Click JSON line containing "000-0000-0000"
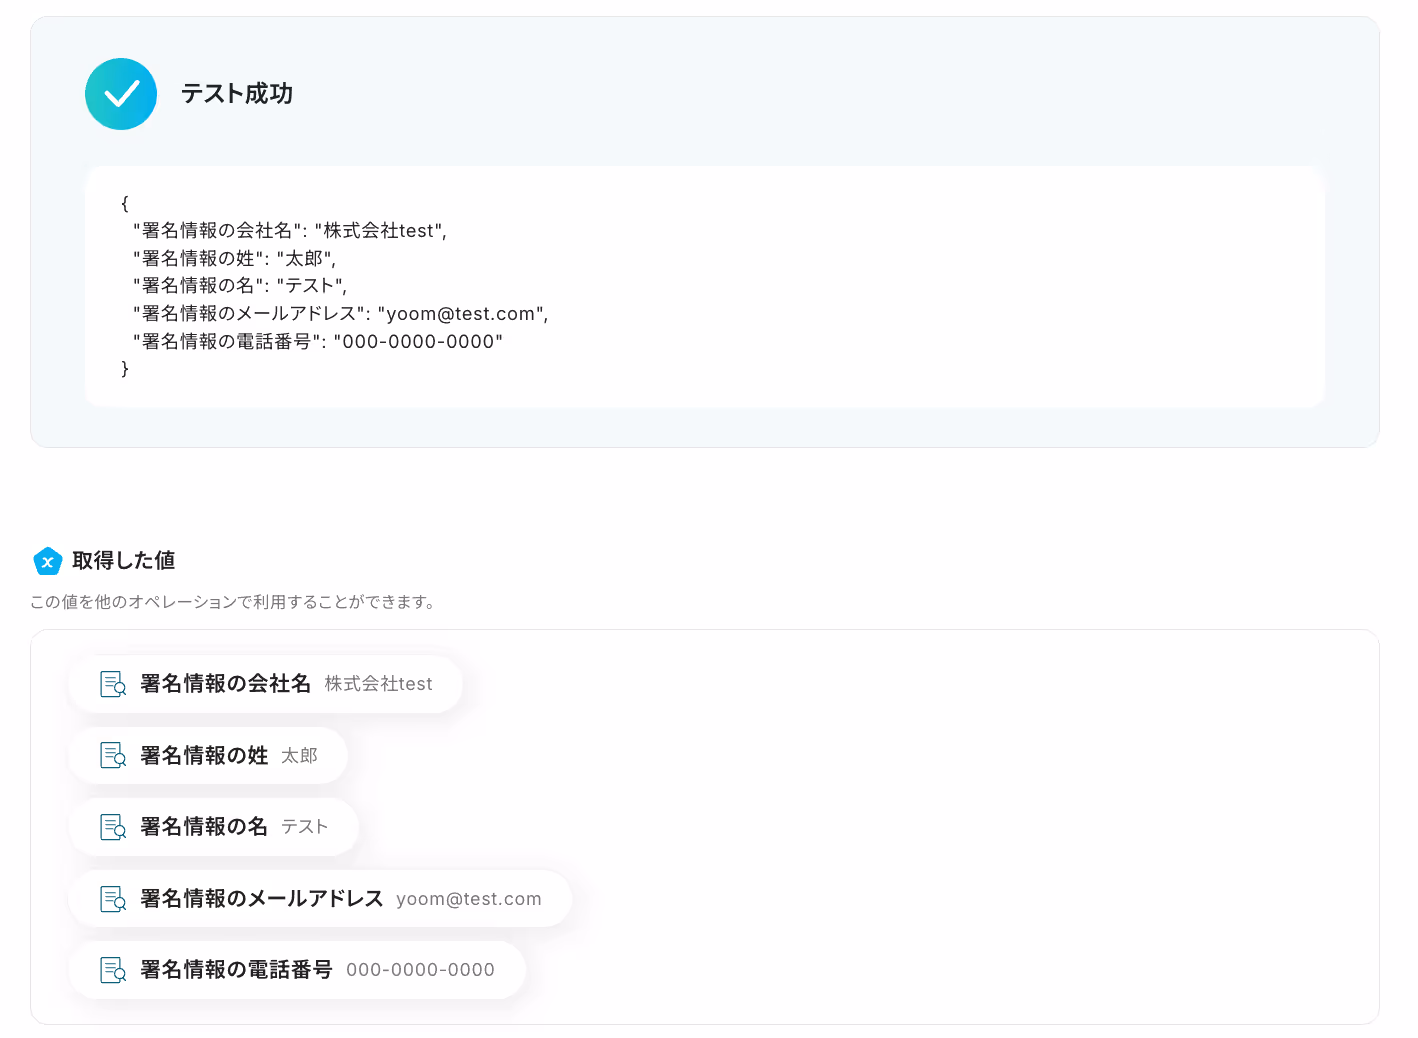The width and height of the screenshot is (1418, 1038). click(x=318, y=342)
